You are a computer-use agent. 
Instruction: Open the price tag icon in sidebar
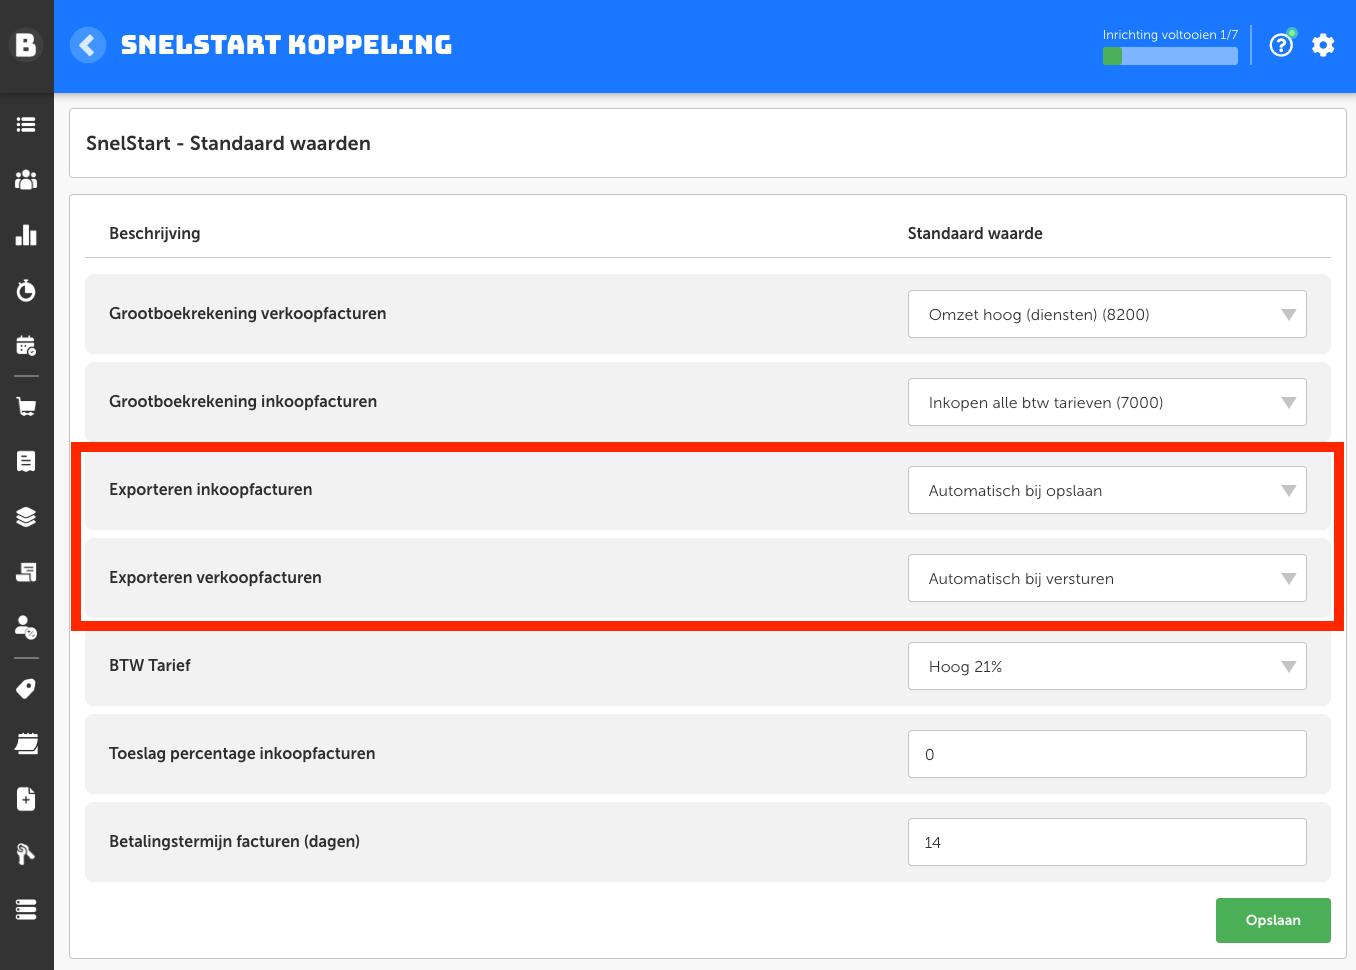[x=26, y=689]
